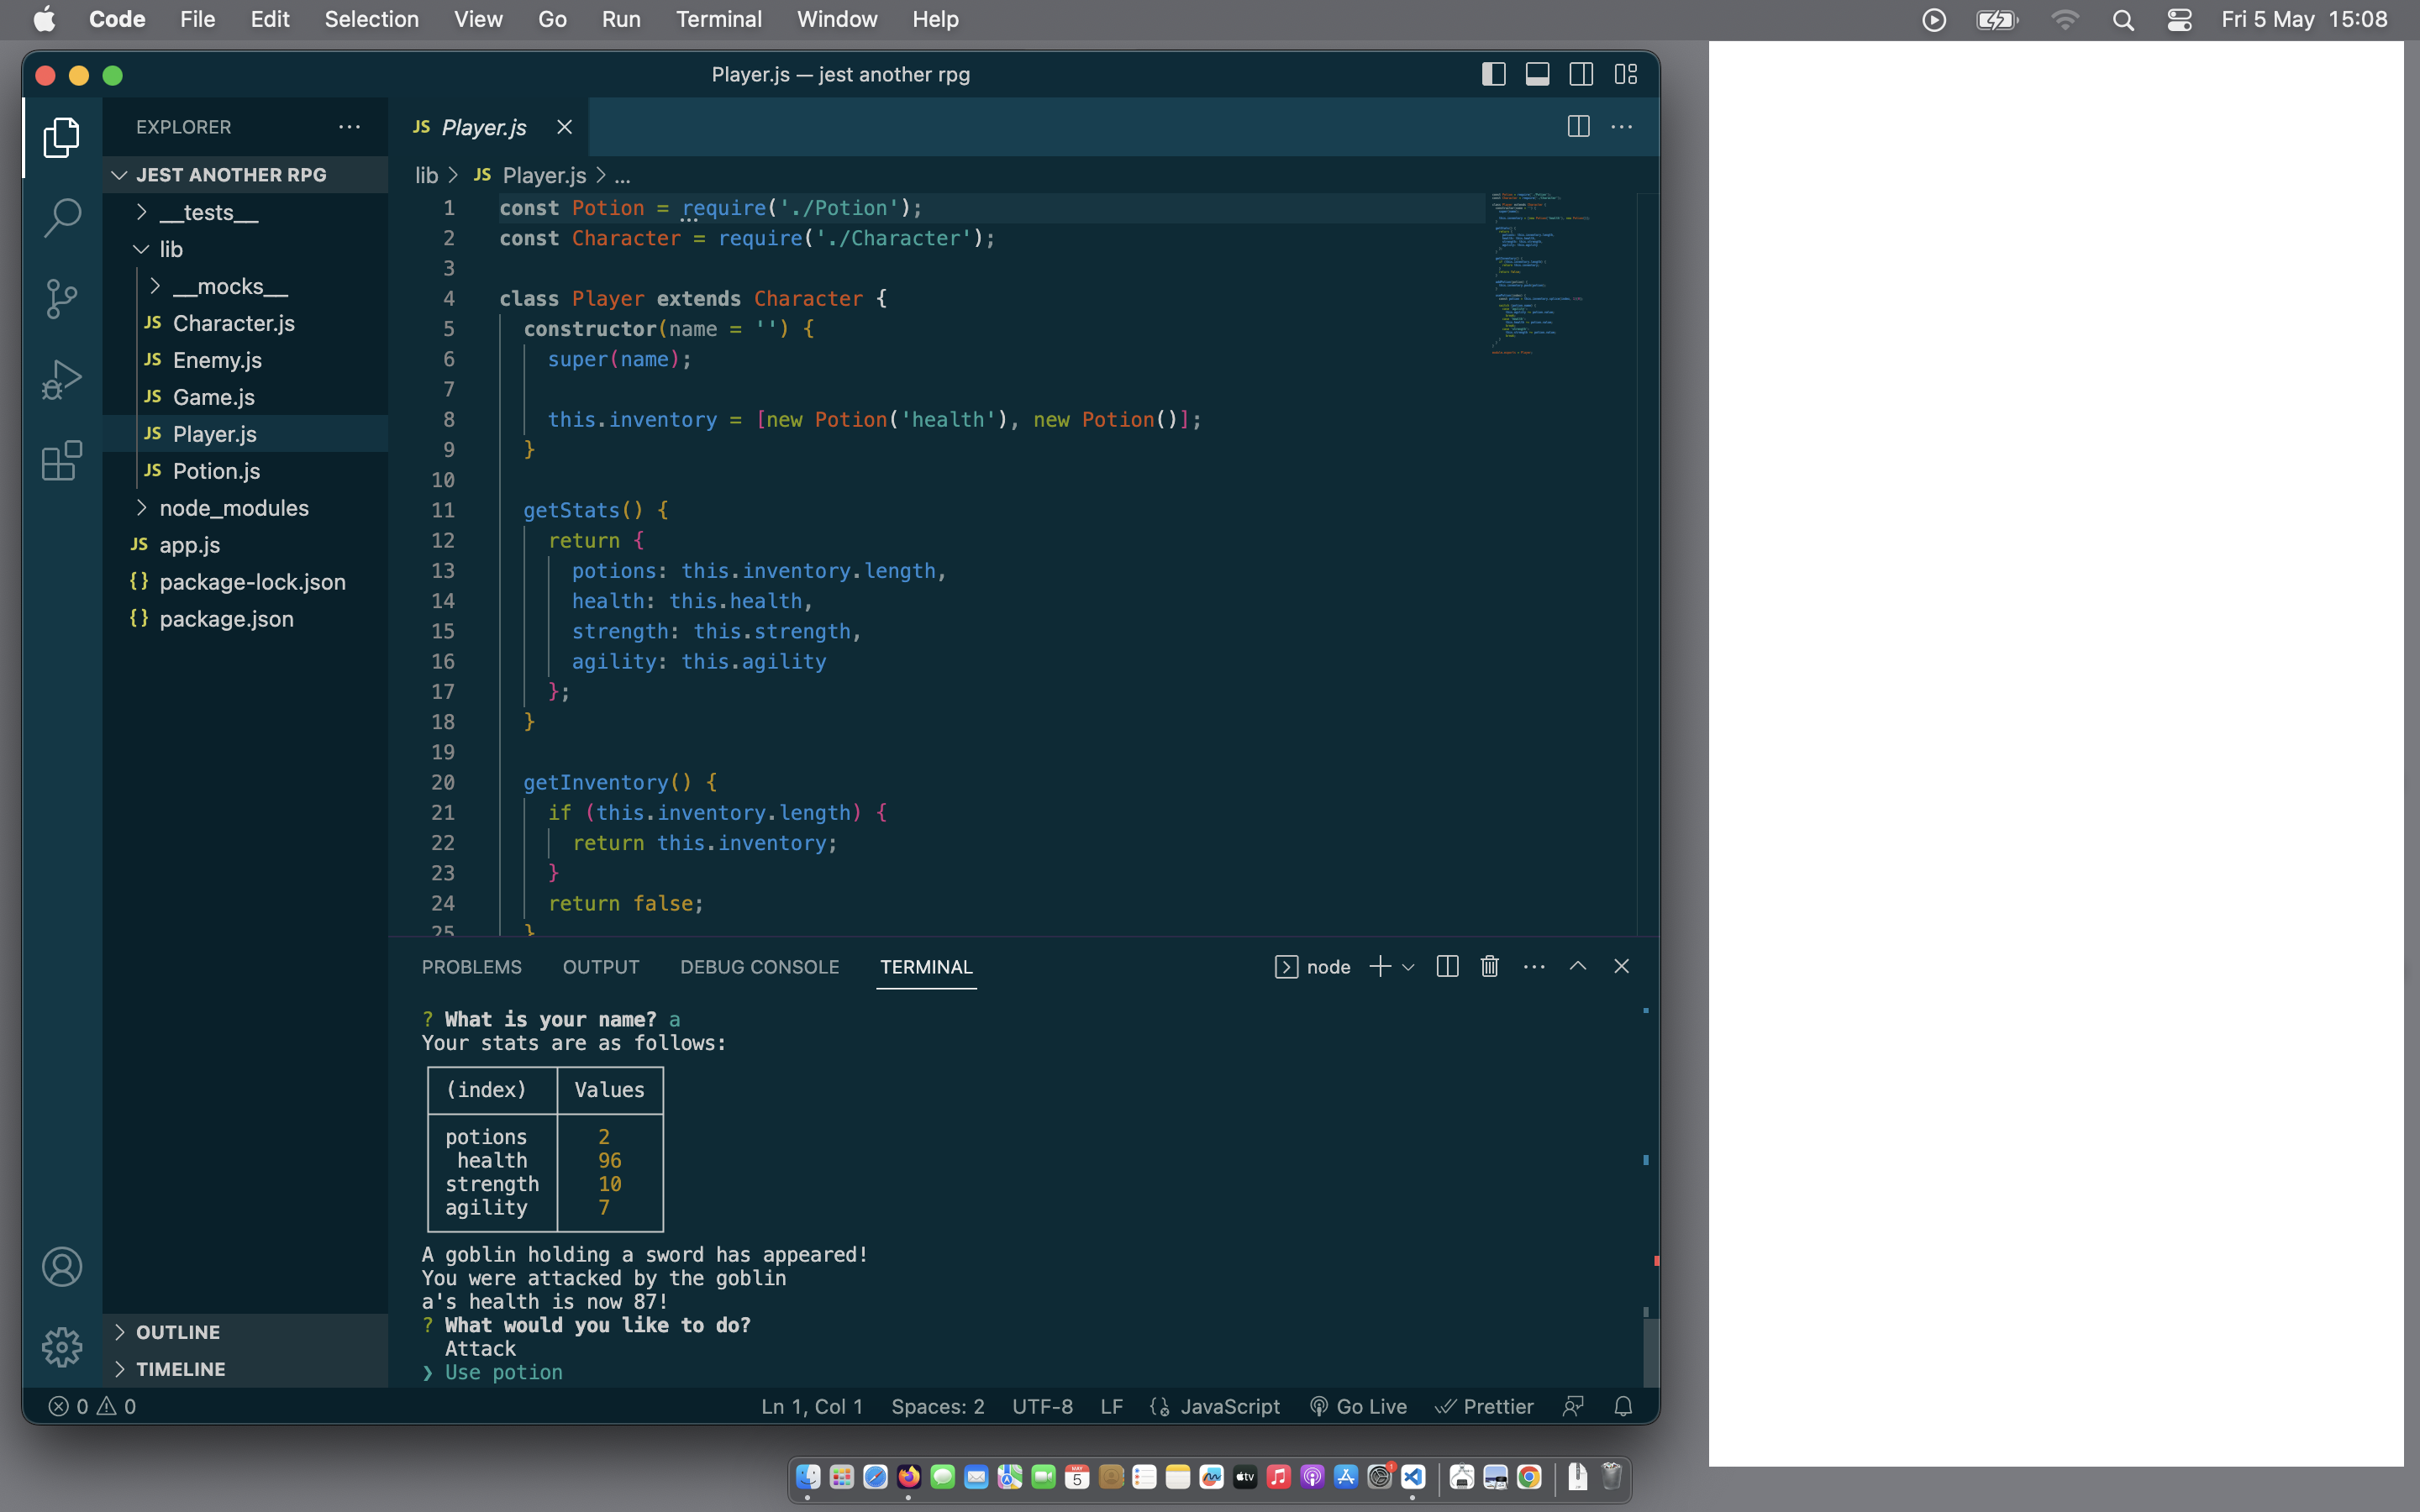Toggle Secondary Side Bar layout button
Image resolution: width=2420 pixels, height=1512 pixels.
tap(1581, 74)
